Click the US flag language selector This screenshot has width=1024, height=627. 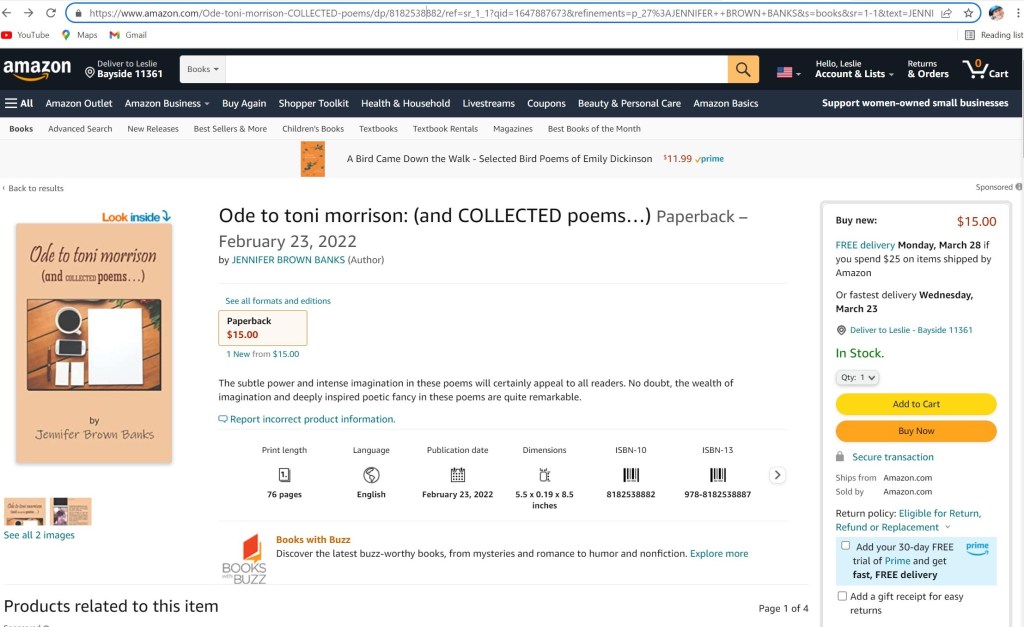point(787,72)
